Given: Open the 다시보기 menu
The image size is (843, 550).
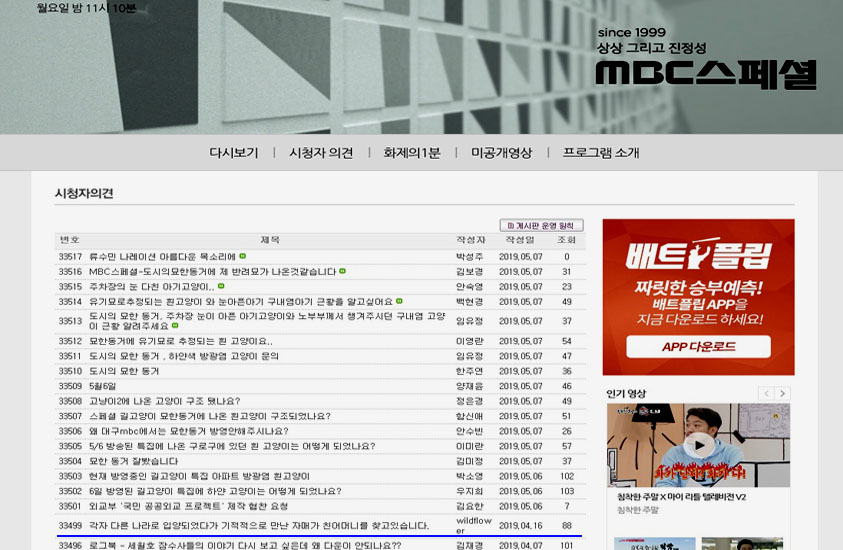Looking at the screenshot, I should [233, 153].
